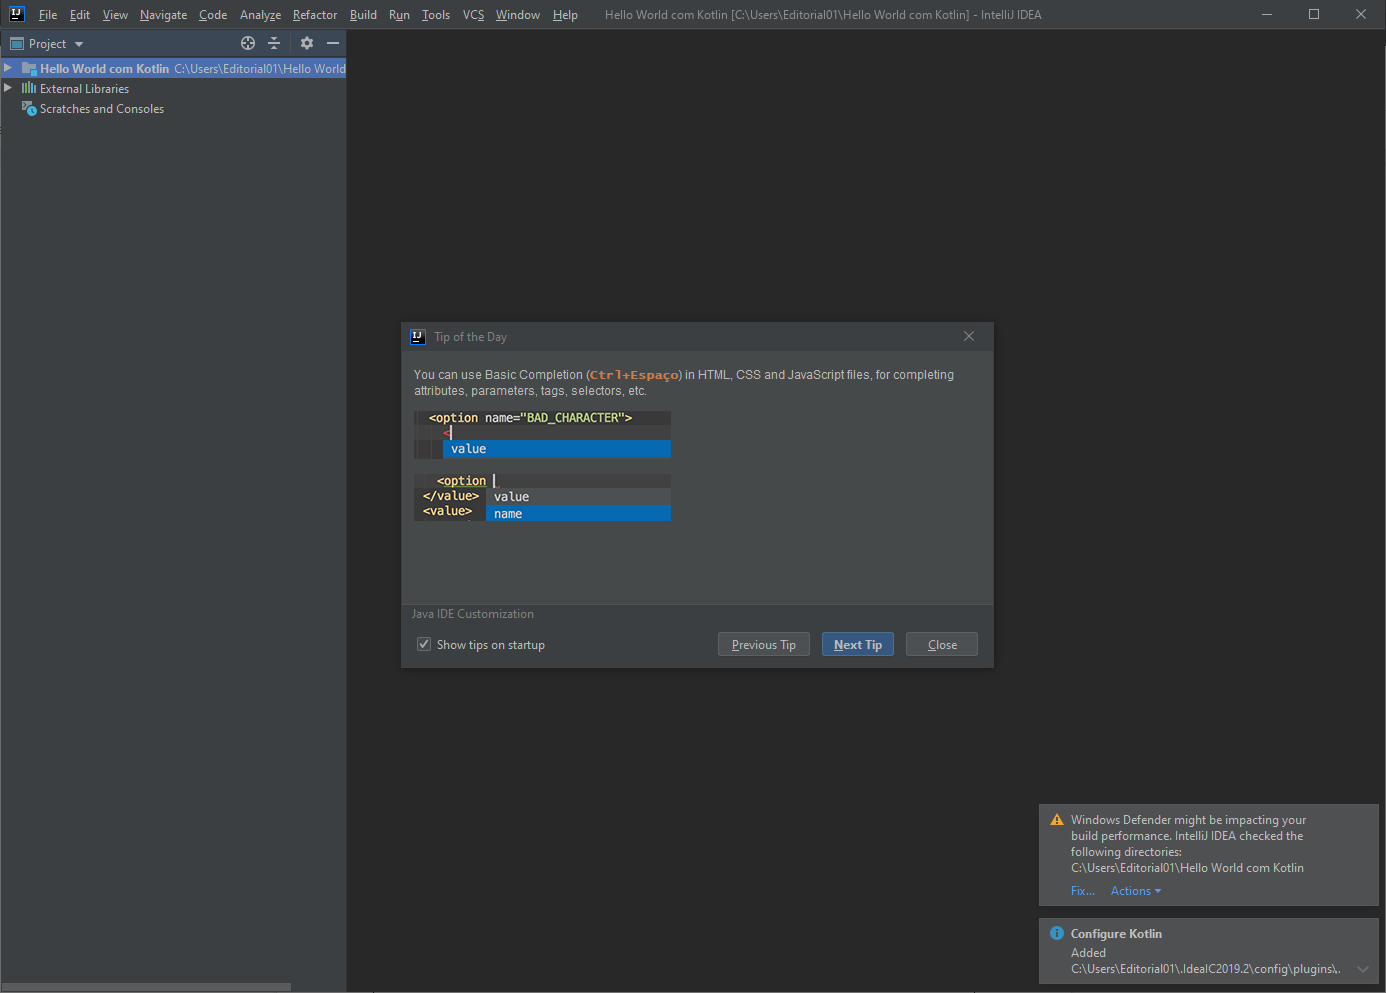
Task: Uncheck Show tips on startup
Action: tap(424, 645)
